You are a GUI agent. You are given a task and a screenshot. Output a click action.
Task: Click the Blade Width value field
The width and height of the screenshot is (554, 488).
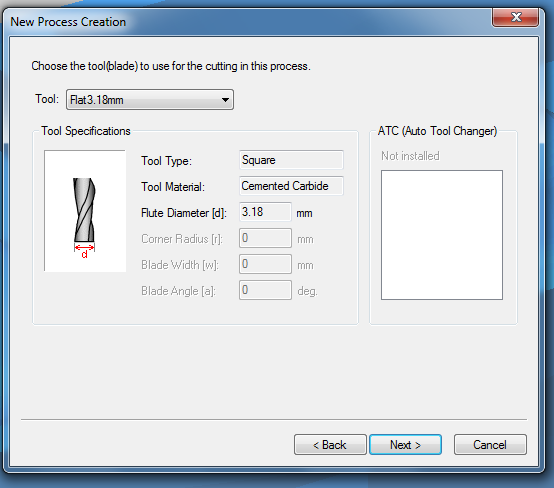tap(265, 264)
